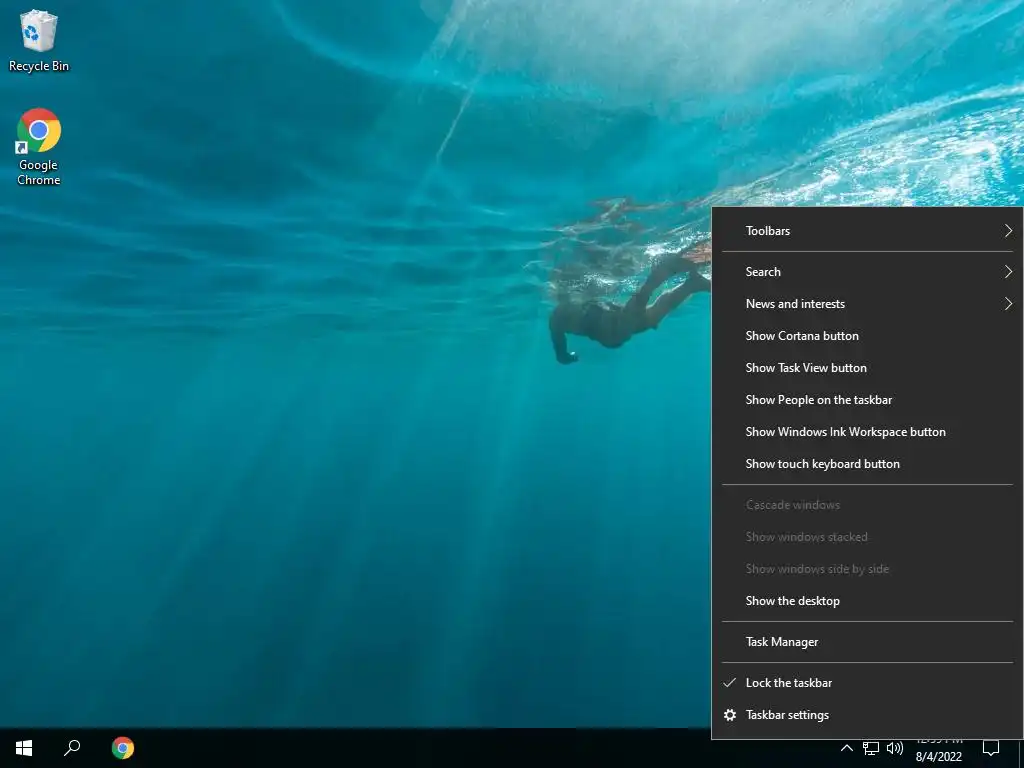The width and height of the screenshot is (1024, 768).
Task: Toggle Show Windows Ink Workspace button
Action: [x=867, y=432]
